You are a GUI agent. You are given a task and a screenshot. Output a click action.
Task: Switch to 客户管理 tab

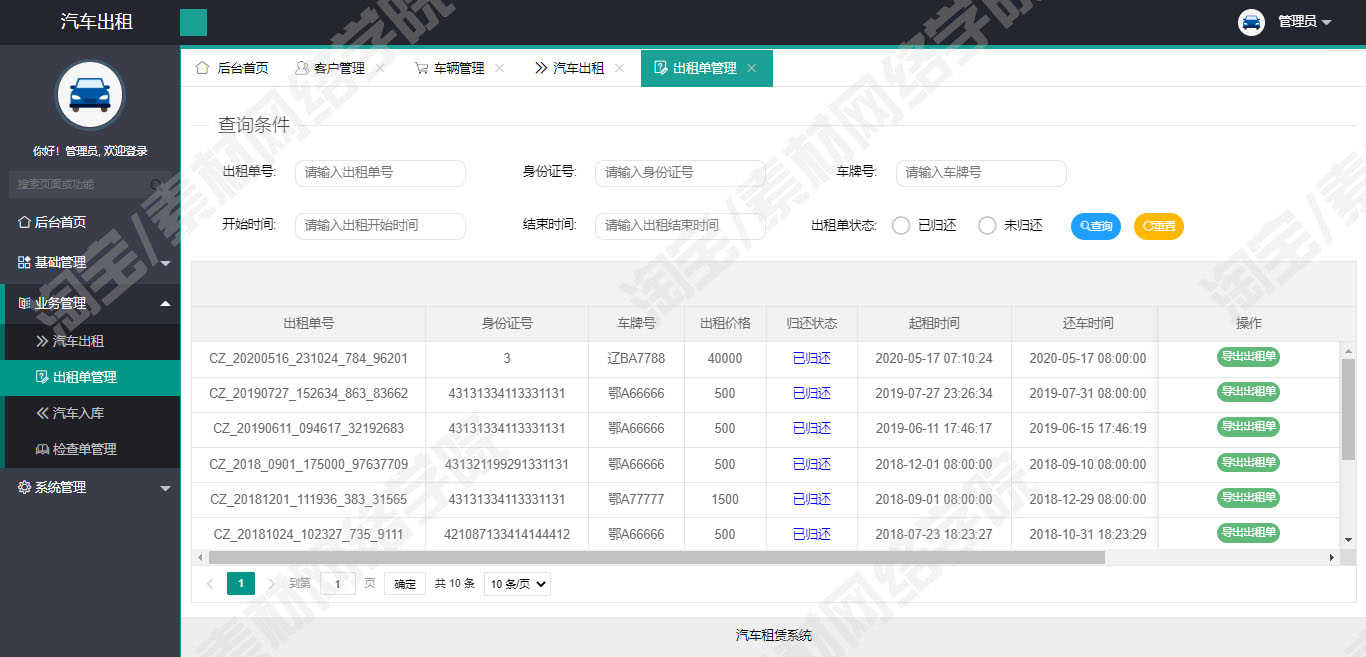[339, 68]
